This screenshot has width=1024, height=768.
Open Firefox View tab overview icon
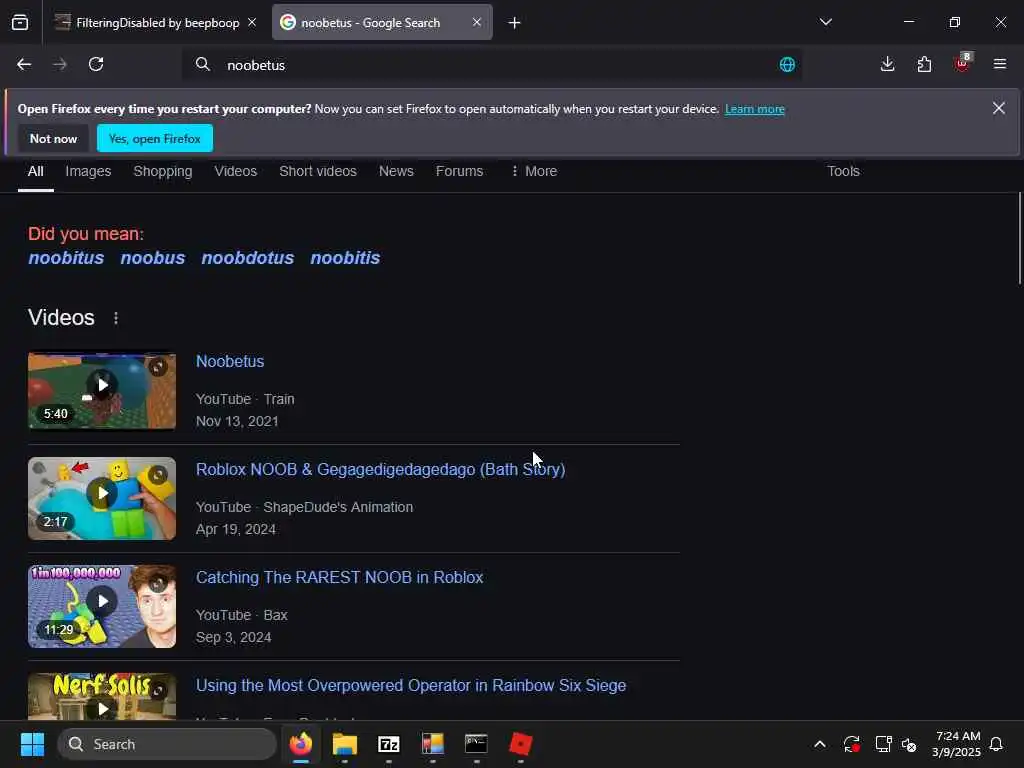20,22
